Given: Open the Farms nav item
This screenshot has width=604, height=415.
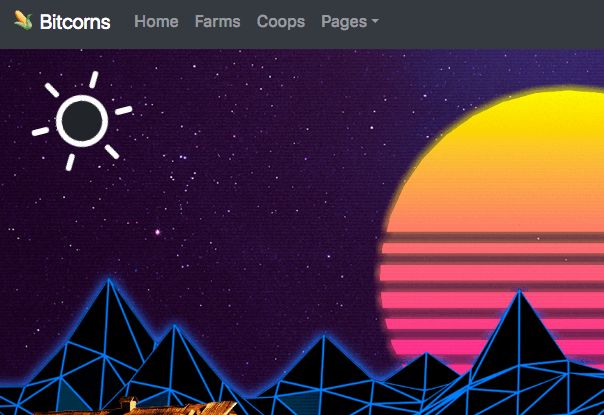Looking at the screenshot, I should pyautogui.click(x=217, y=22).
